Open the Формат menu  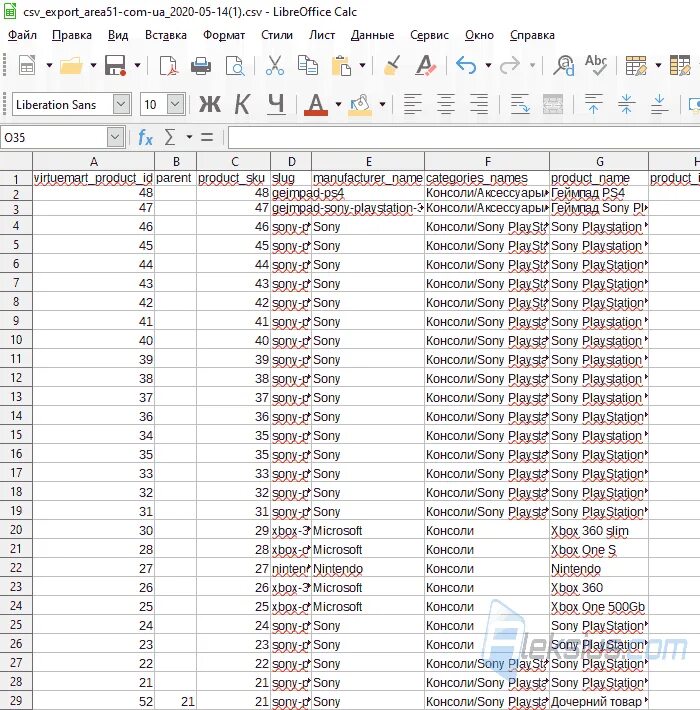click(x=224, y=35)
